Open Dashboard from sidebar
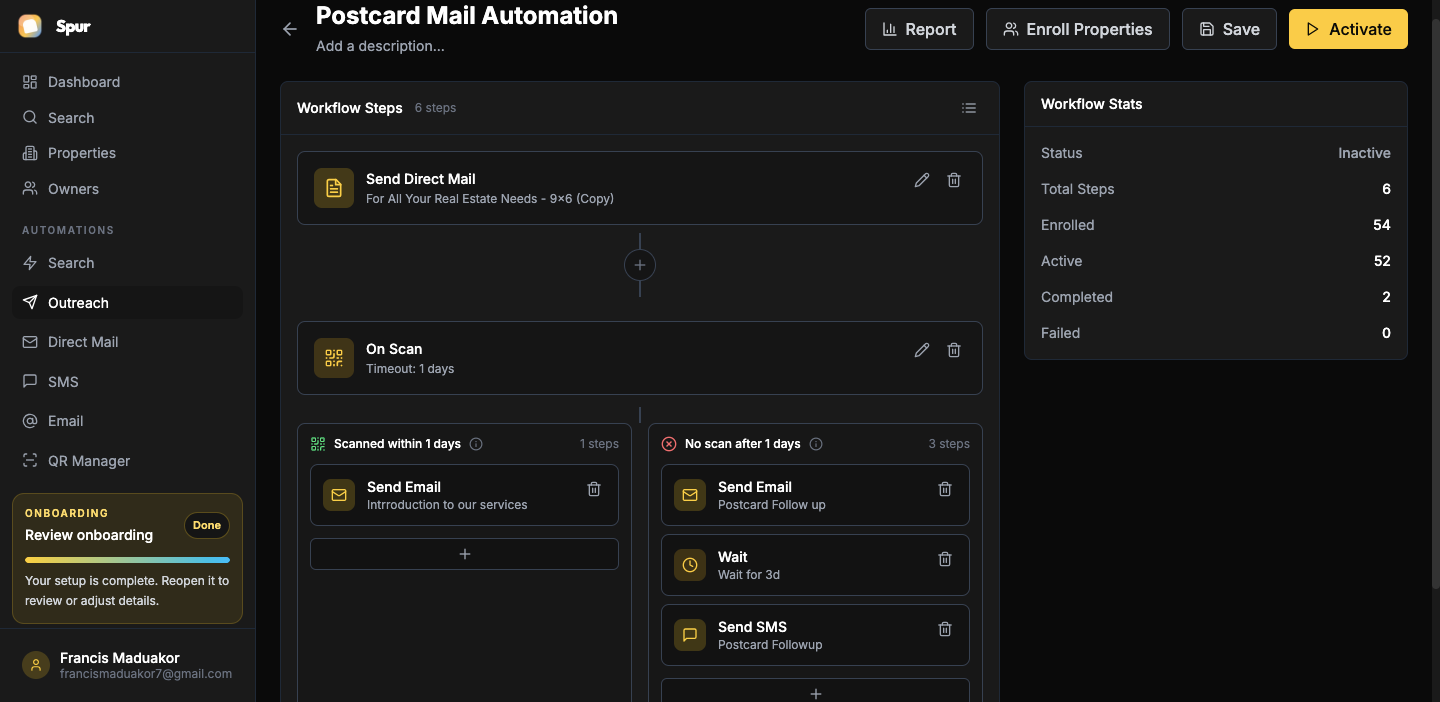 127,82
